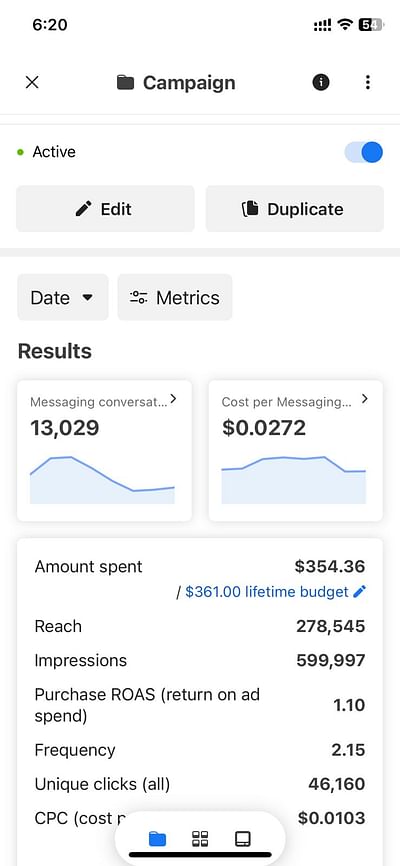Viewport: 400px width, 866px height.
Task: Tap the Edit button
Action: point(105,209)
